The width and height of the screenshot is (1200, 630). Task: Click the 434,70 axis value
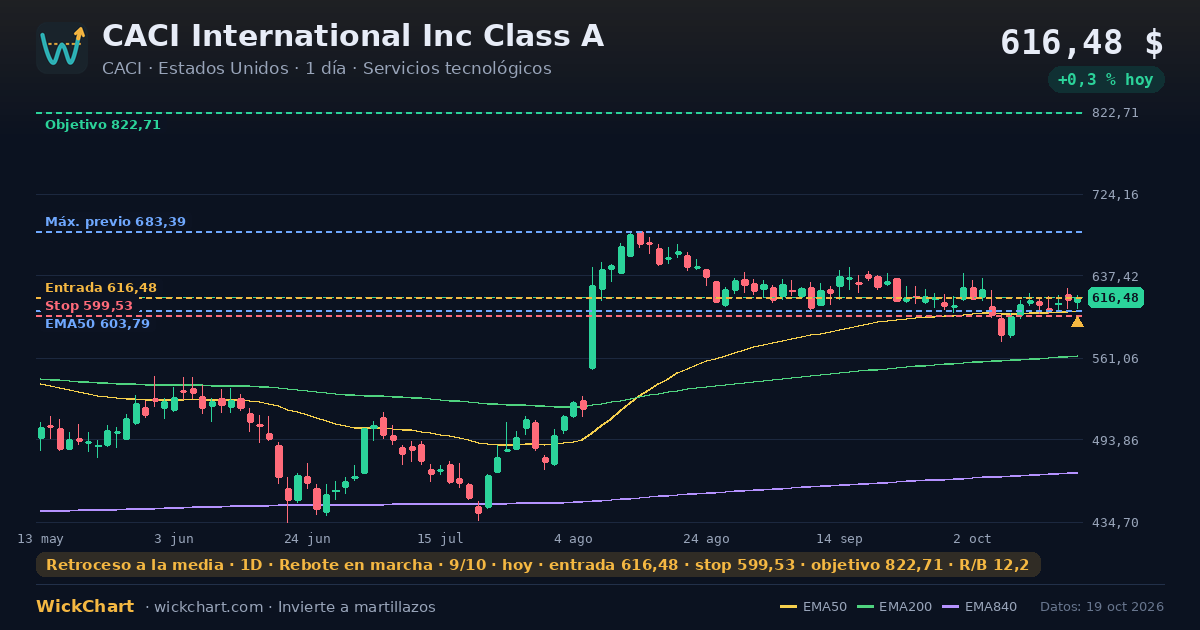tap(1116, 523)
